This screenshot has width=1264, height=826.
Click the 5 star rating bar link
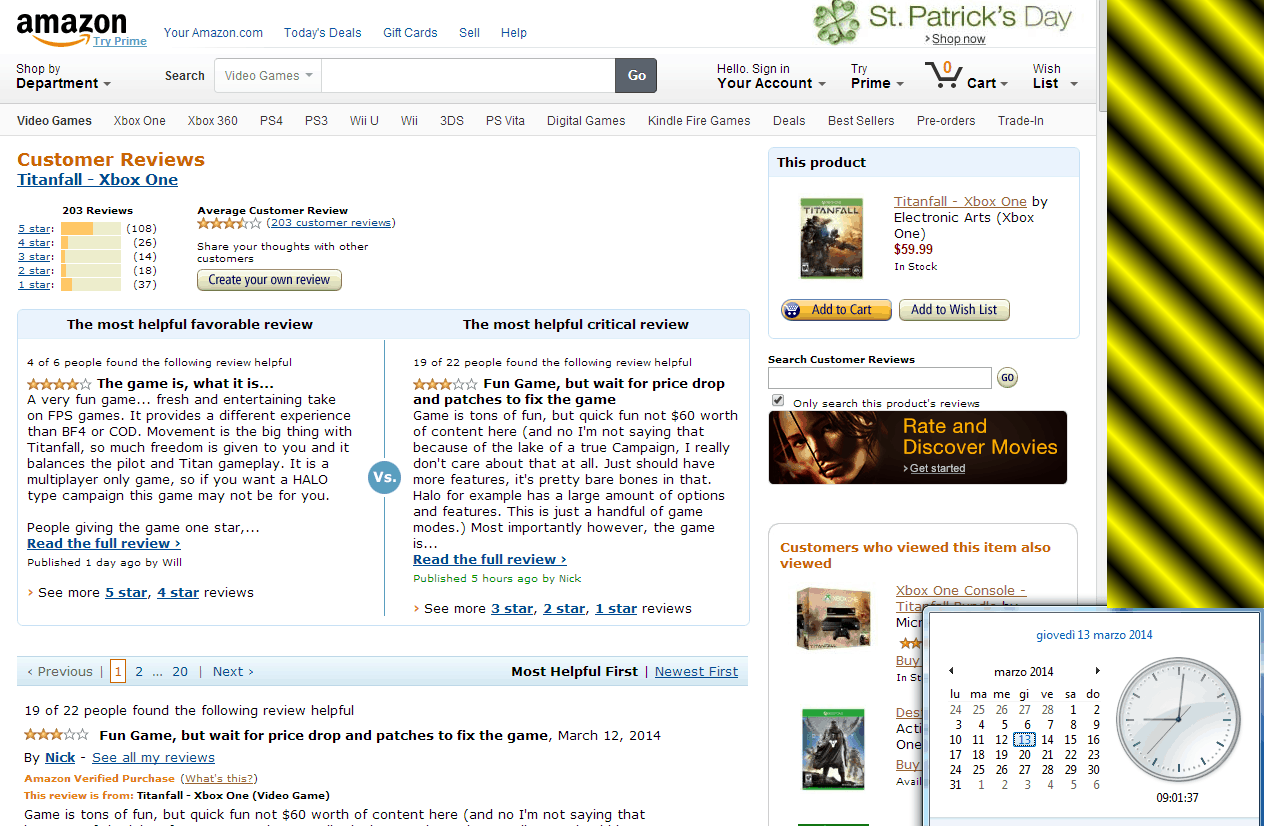35,229
